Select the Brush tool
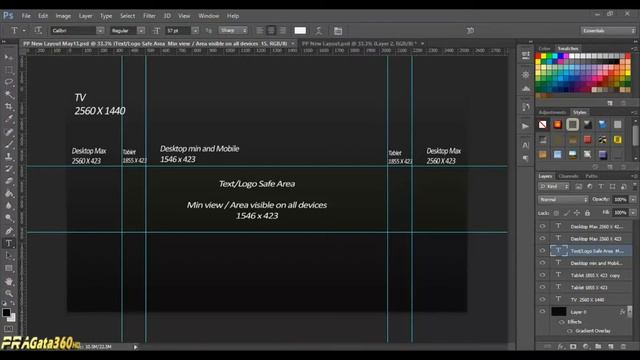 point(9,144)
